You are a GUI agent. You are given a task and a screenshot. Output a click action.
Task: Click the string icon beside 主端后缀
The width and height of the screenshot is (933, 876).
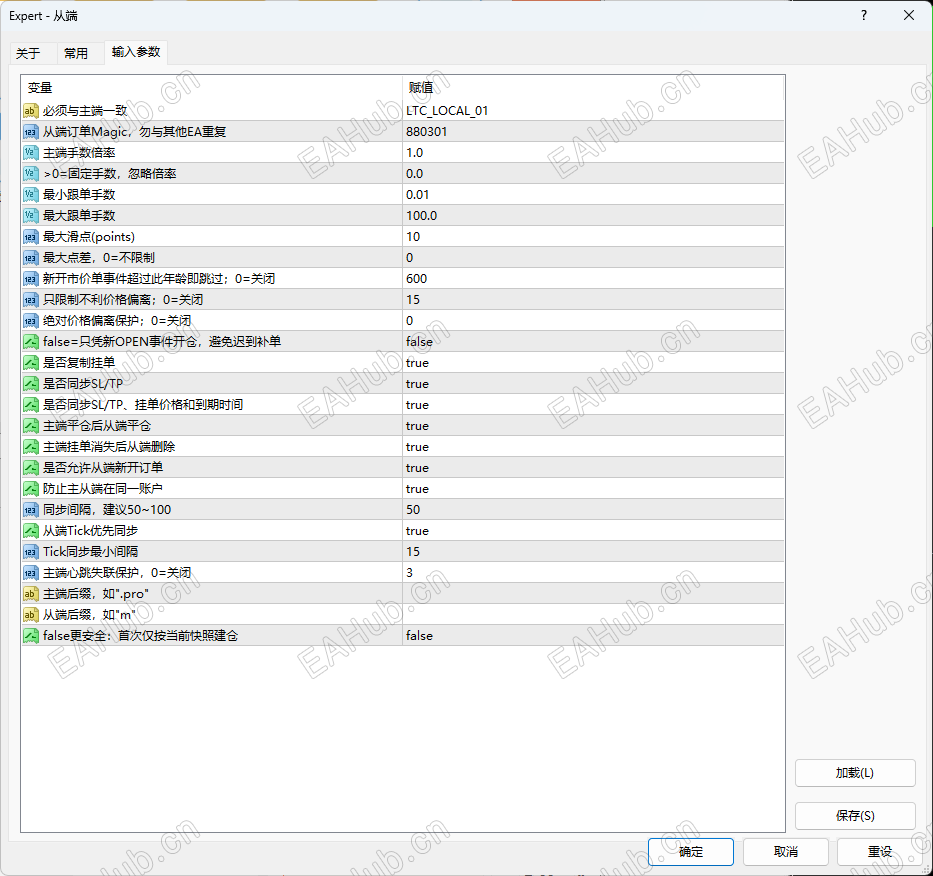pos(31,594)
